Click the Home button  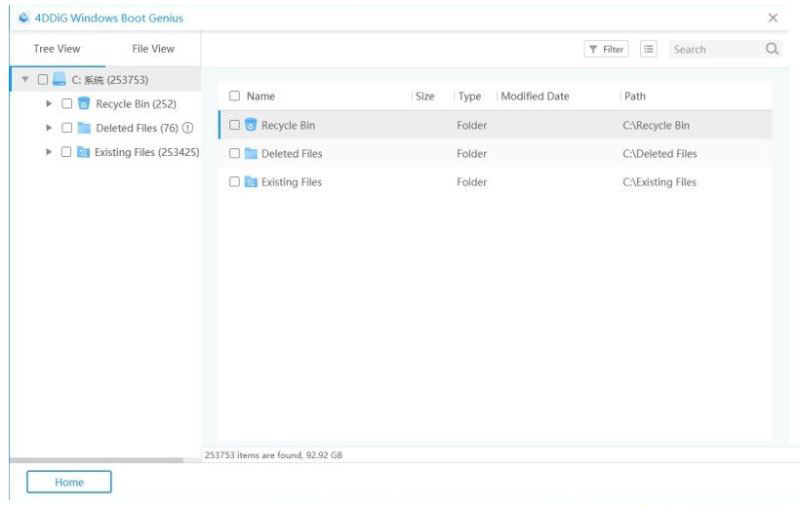pos(69,482)
